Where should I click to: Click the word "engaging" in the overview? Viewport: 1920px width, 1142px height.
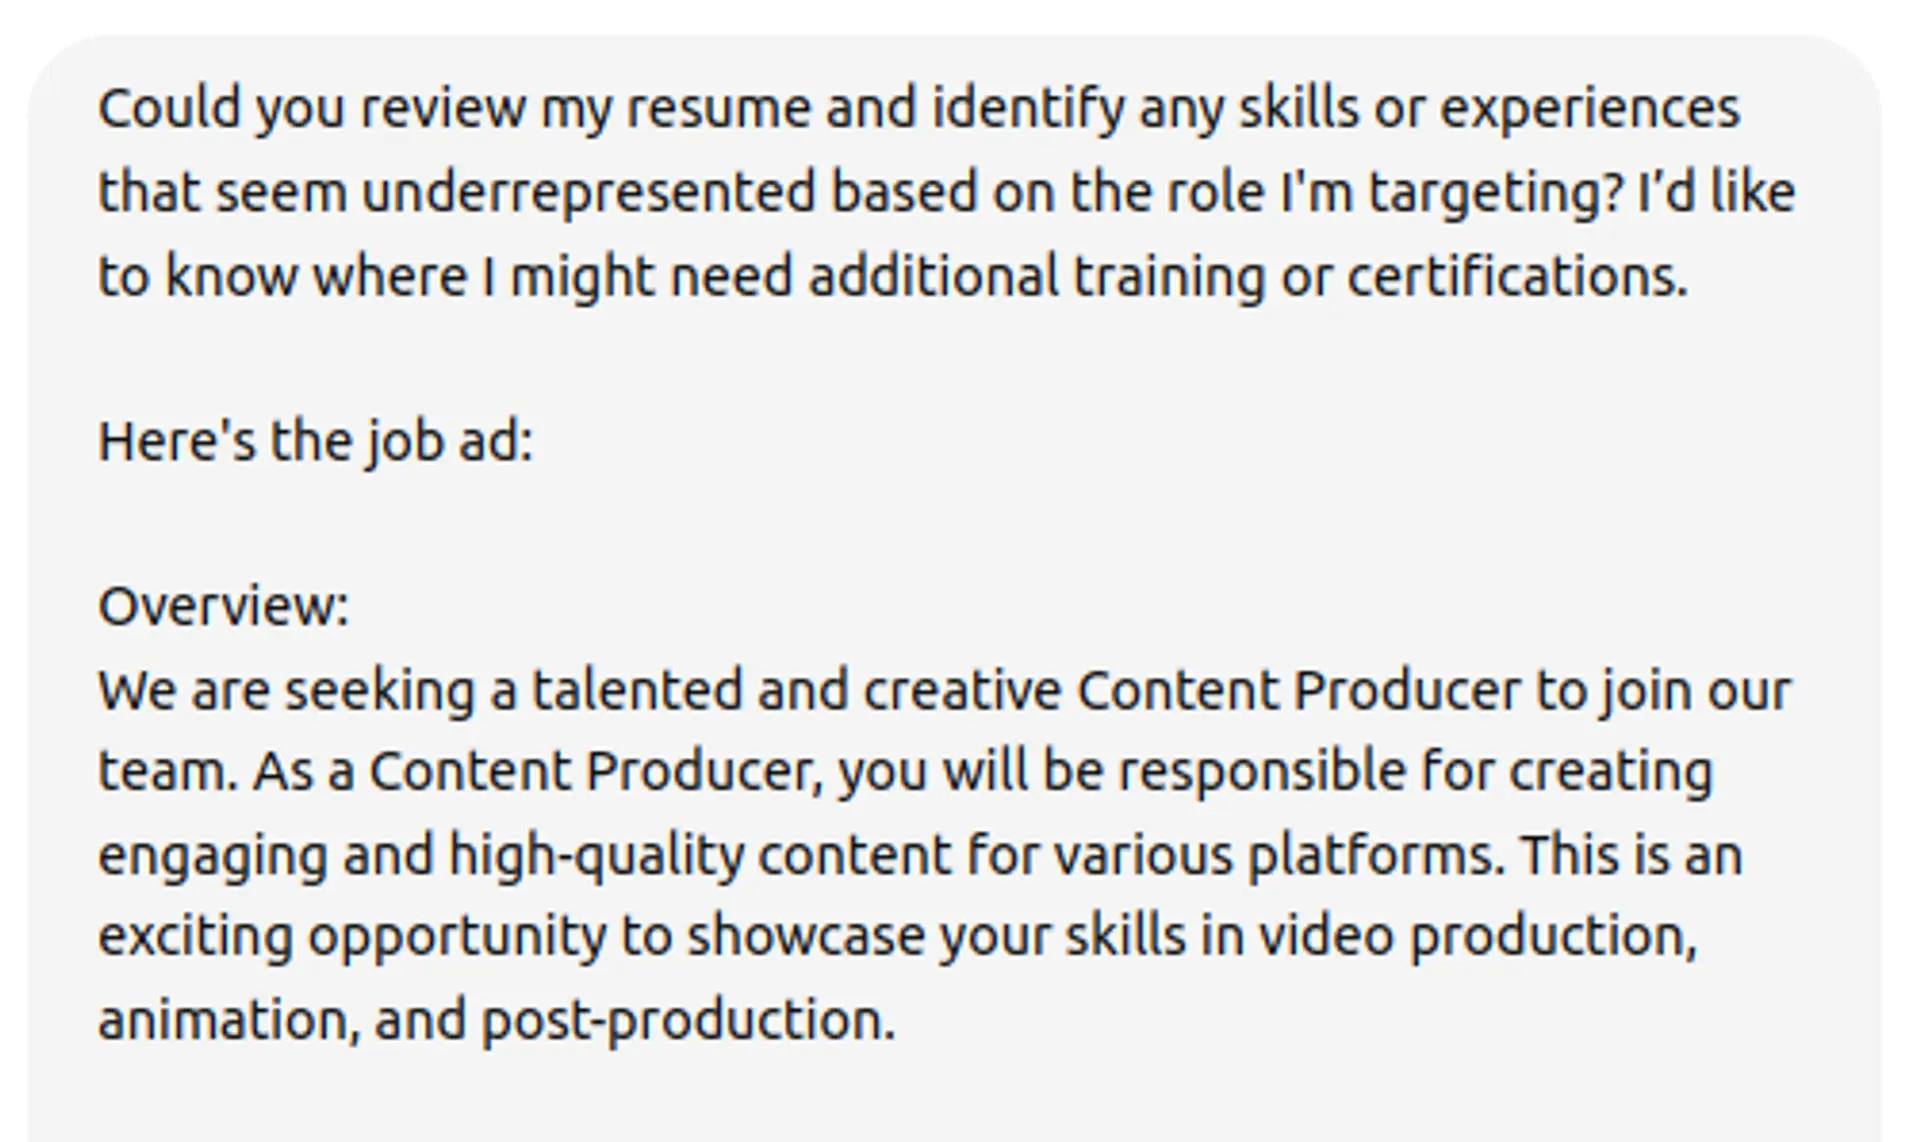point(213,856)
